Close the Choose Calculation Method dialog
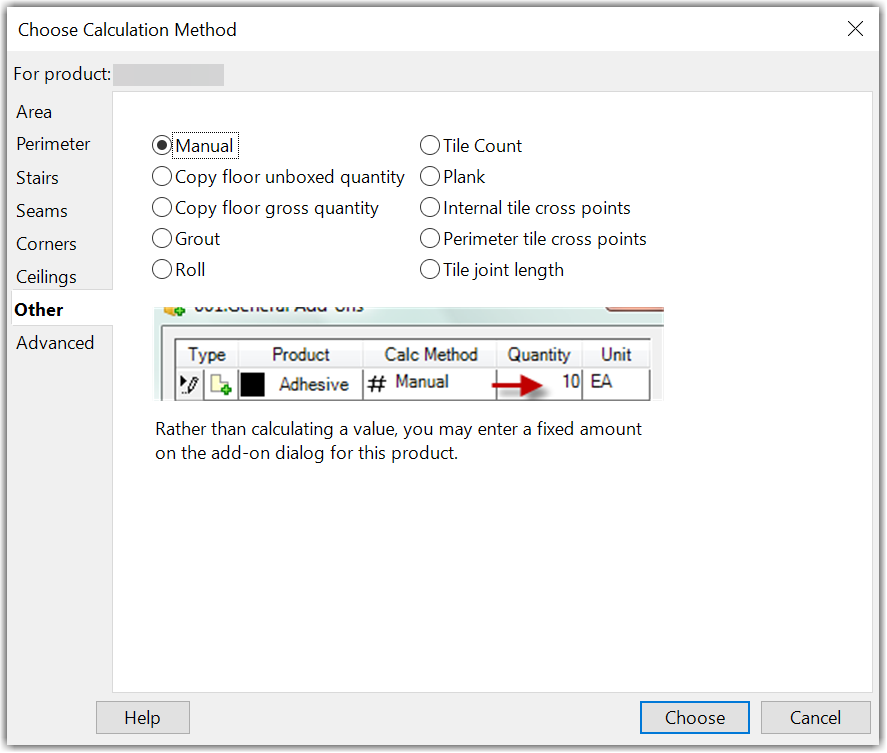The height and width of the screenshot is (753, 887). point(855,28)
